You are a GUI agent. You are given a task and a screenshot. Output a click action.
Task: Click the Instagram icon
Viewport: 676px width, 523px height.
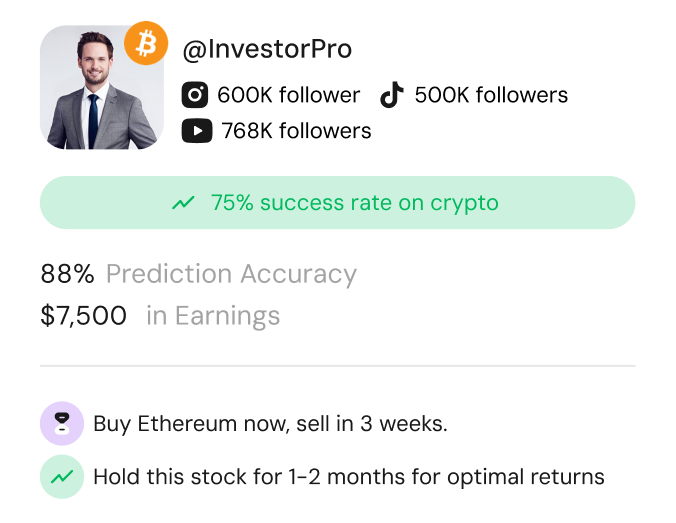tap(195, 95)
